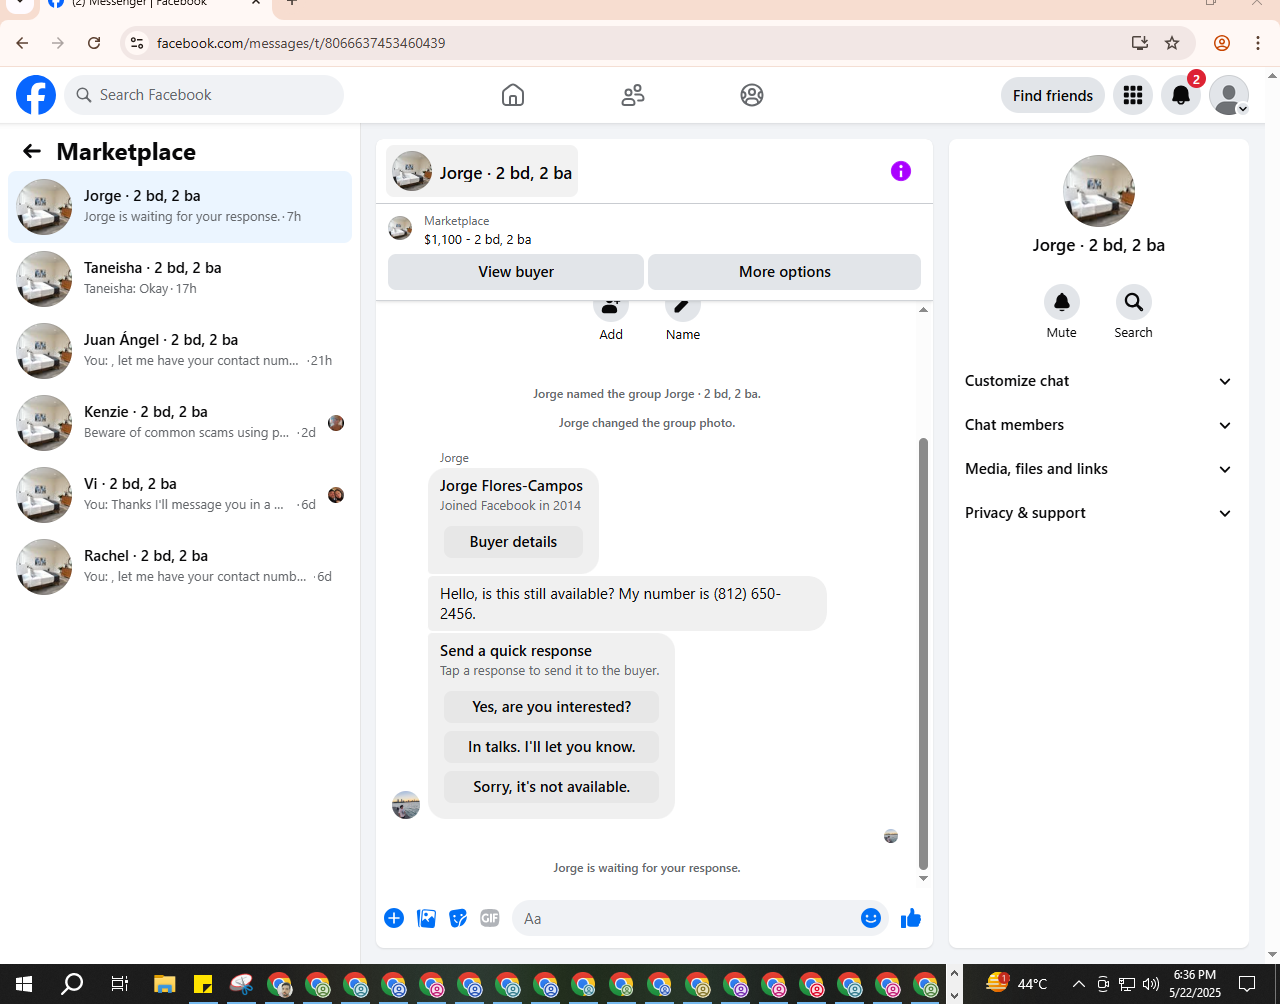
Task: Click the weather widget showing 44°C
Action: point(1017,984)
